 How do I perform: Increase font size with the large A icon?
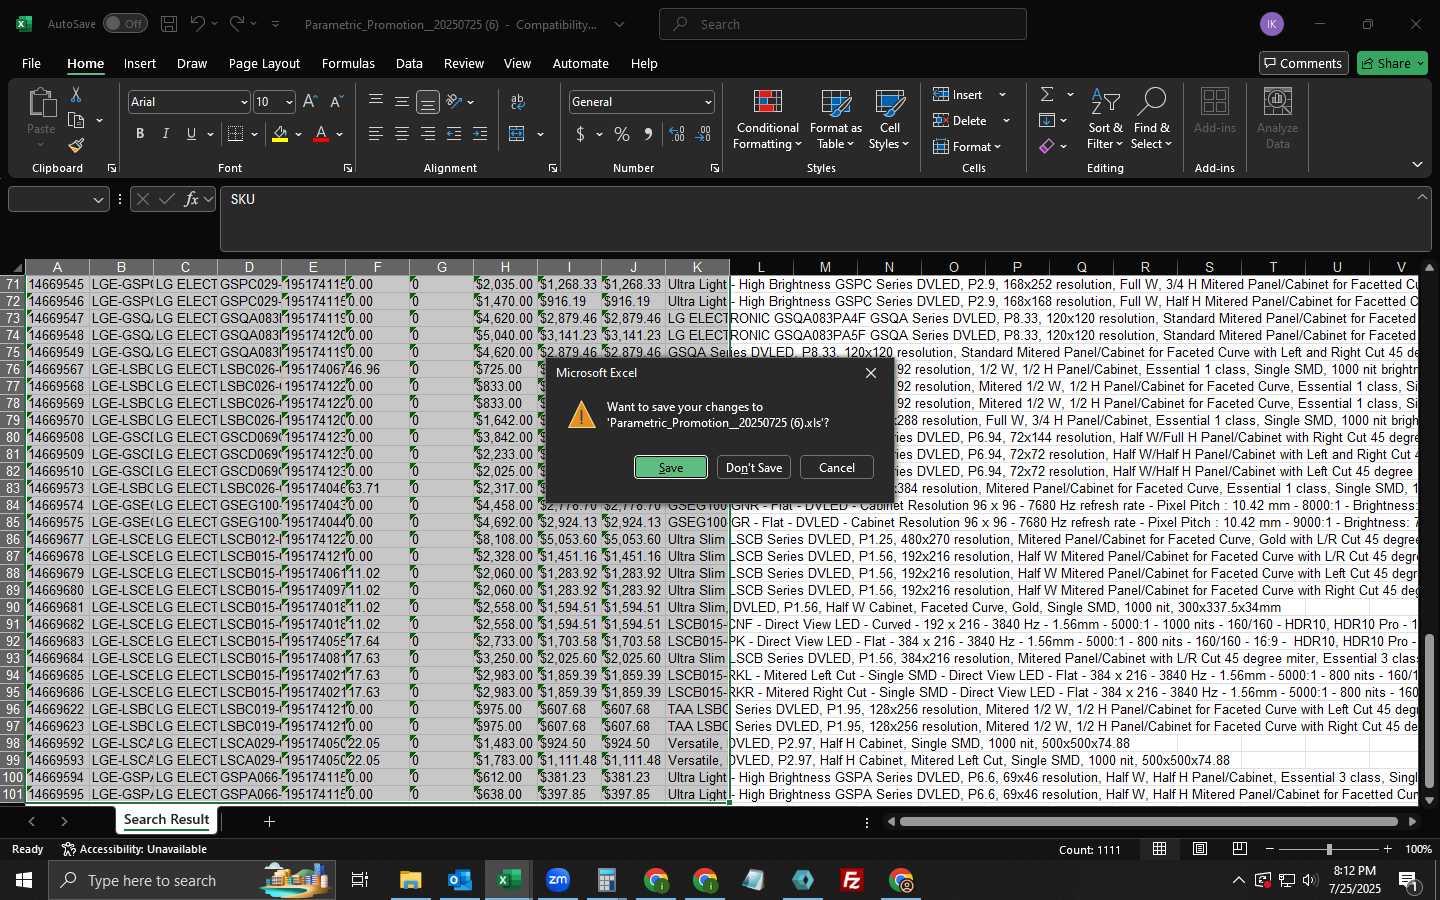click(x=310, y=102)
